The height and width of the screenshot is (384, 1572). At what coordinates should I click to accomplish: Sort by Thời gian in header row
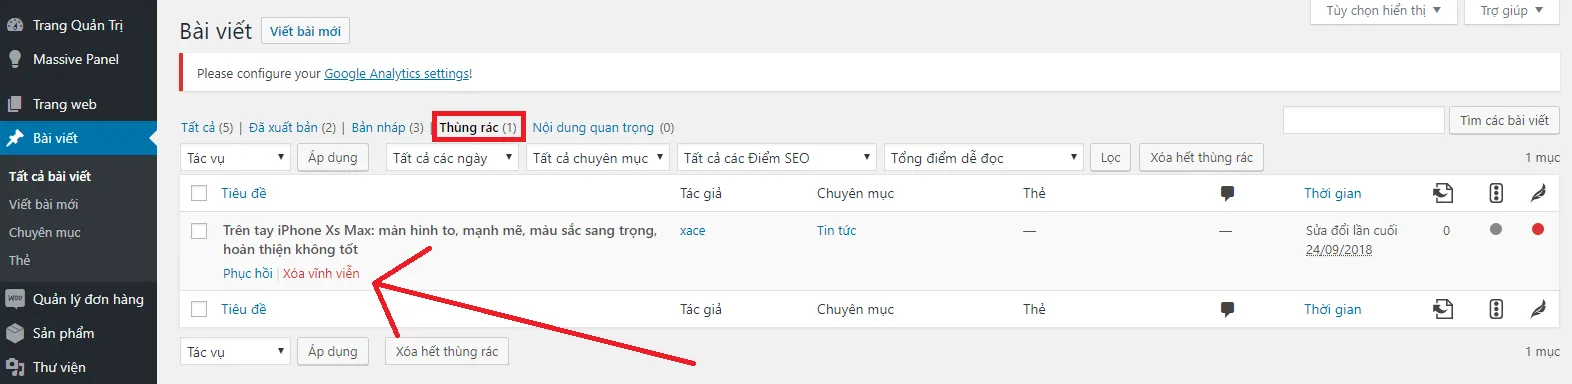(1332, 193)
